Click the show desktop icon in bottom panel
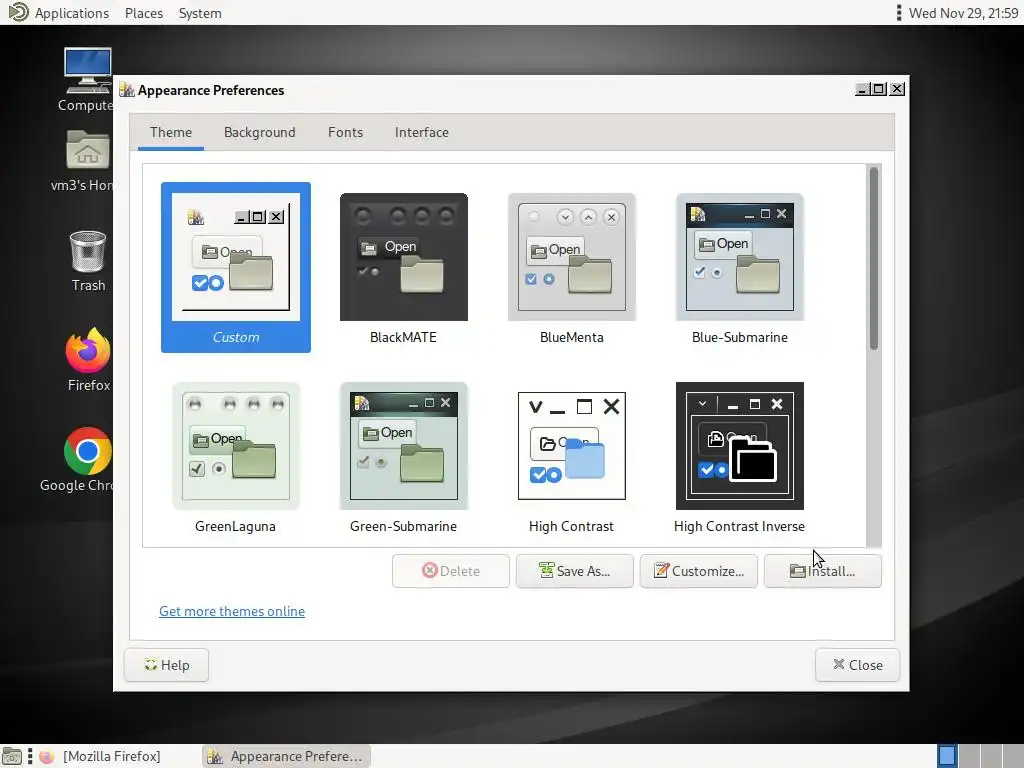1024x768 pixels. pyautogui.click(x=12, y=756)
